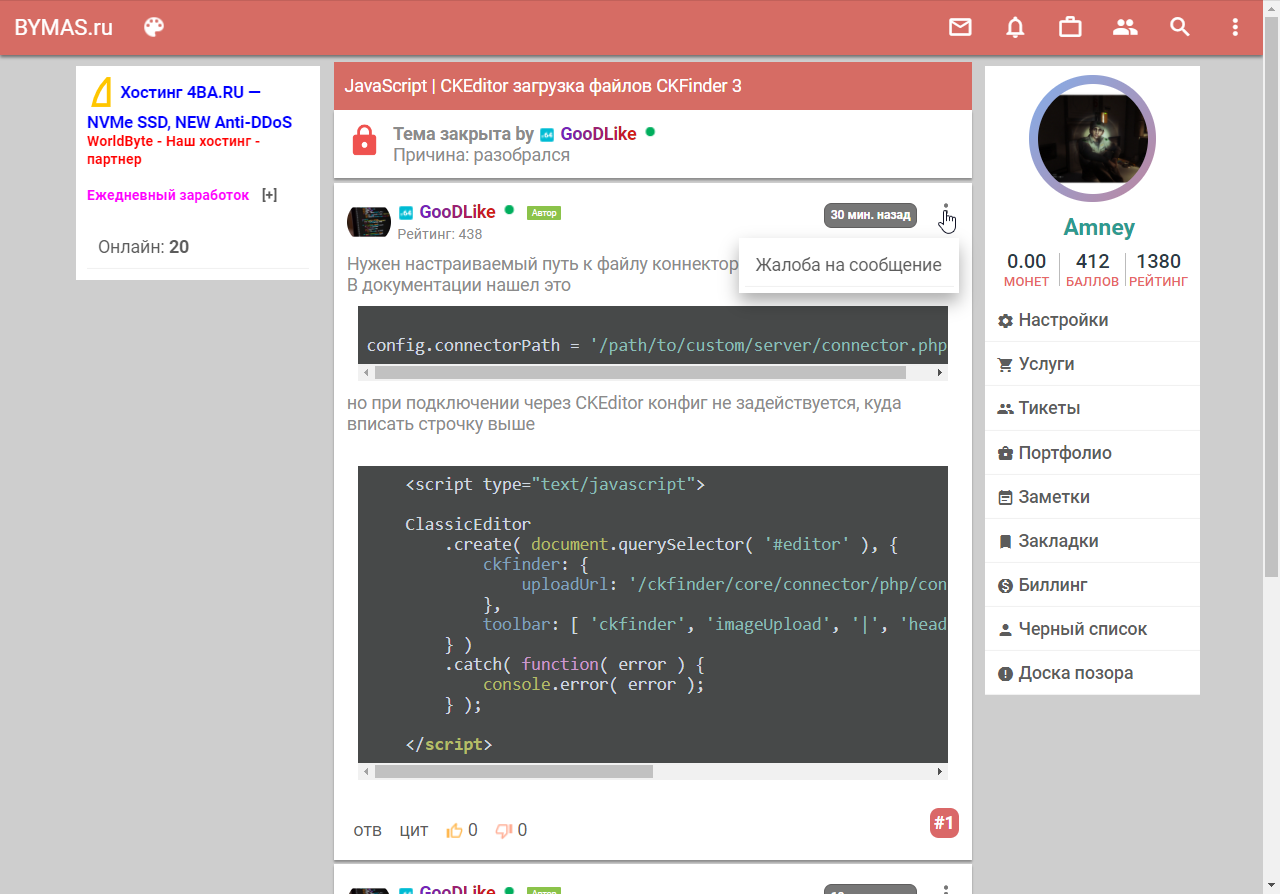Click the search magnifier icon

[1180, 27]
